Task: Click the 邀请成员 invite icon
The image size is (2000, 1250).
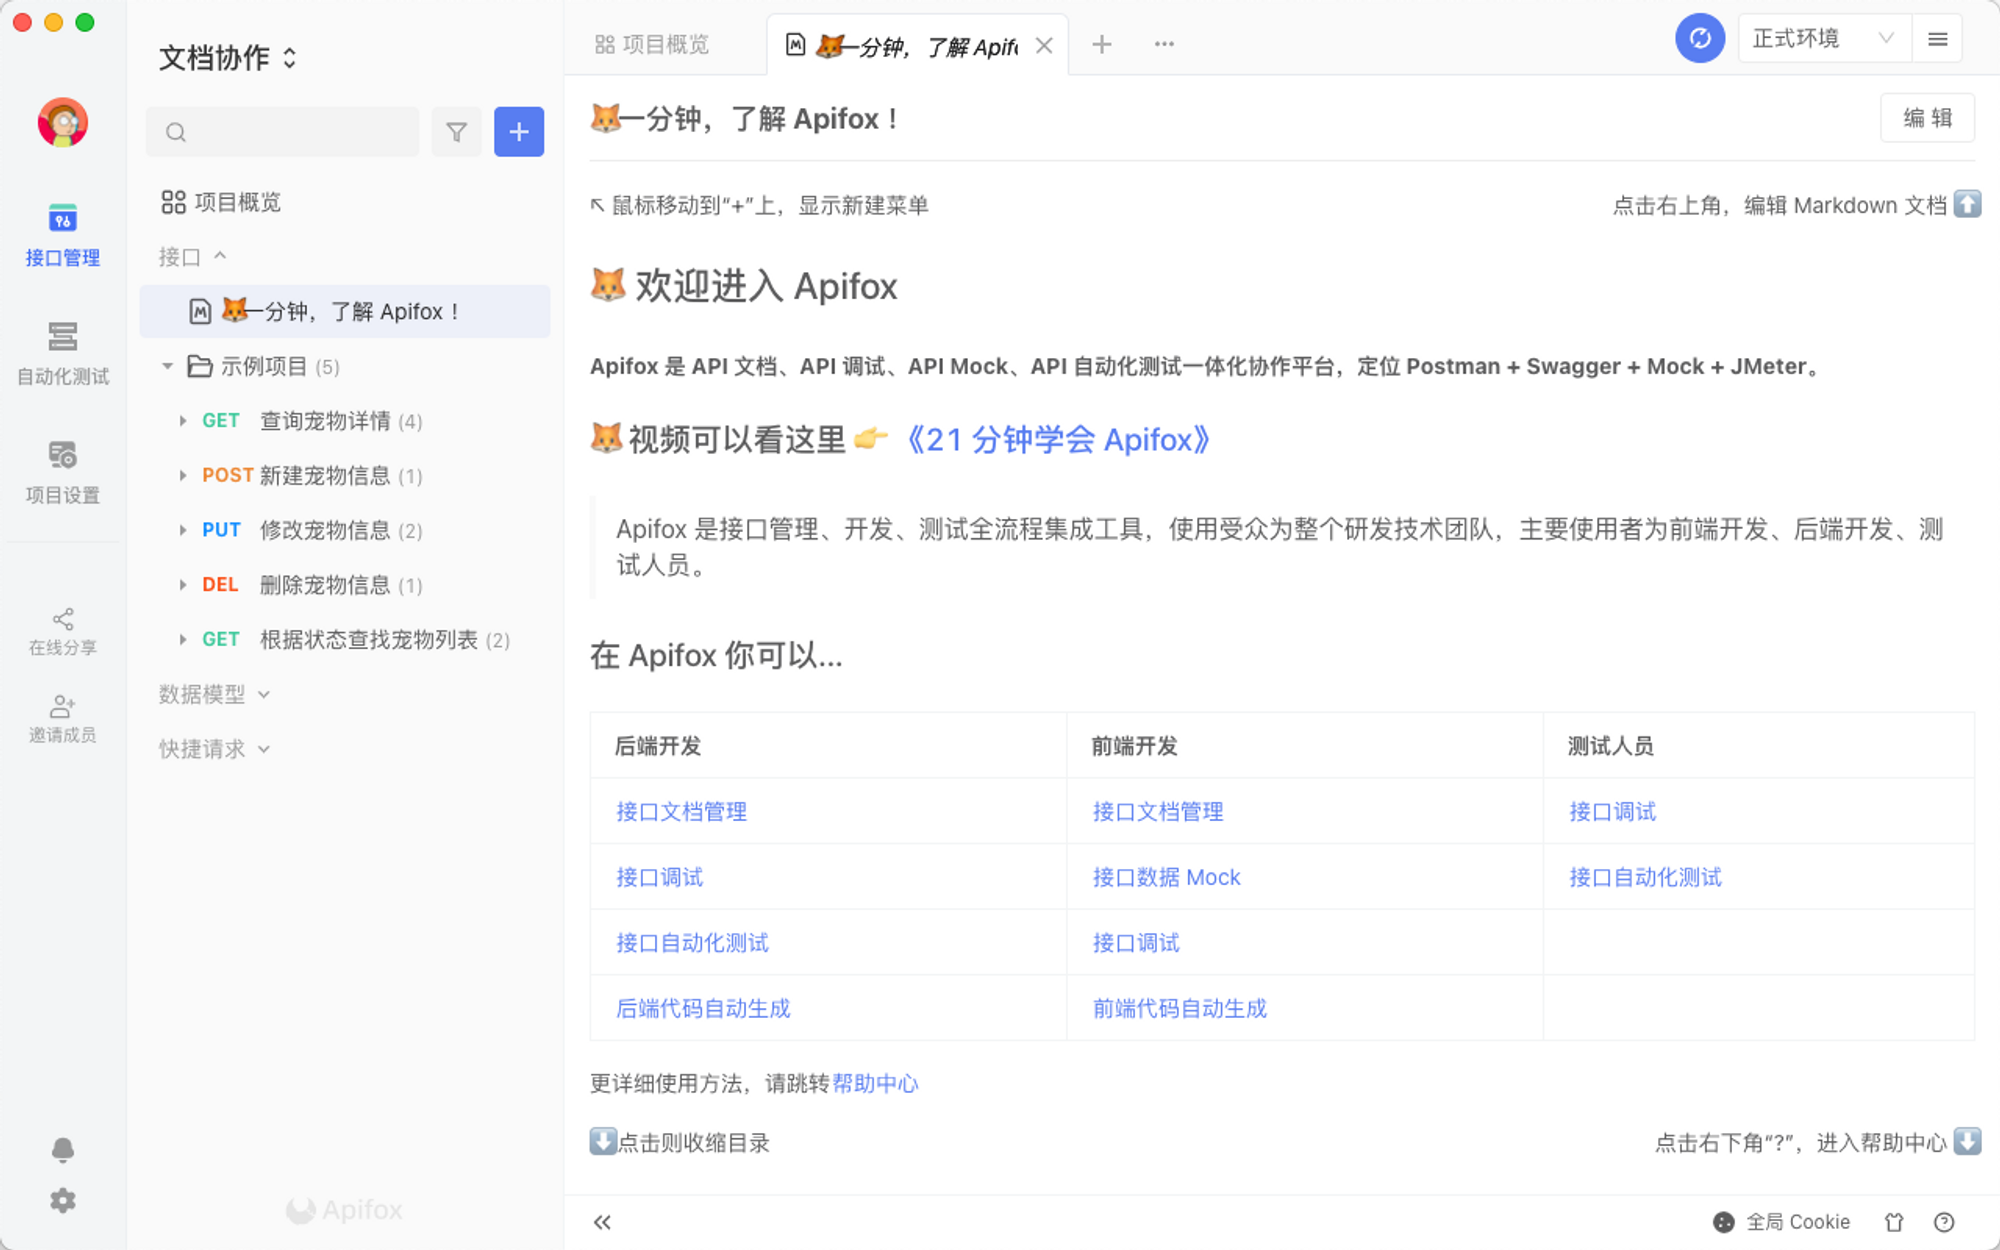Action: click(62, 719)
